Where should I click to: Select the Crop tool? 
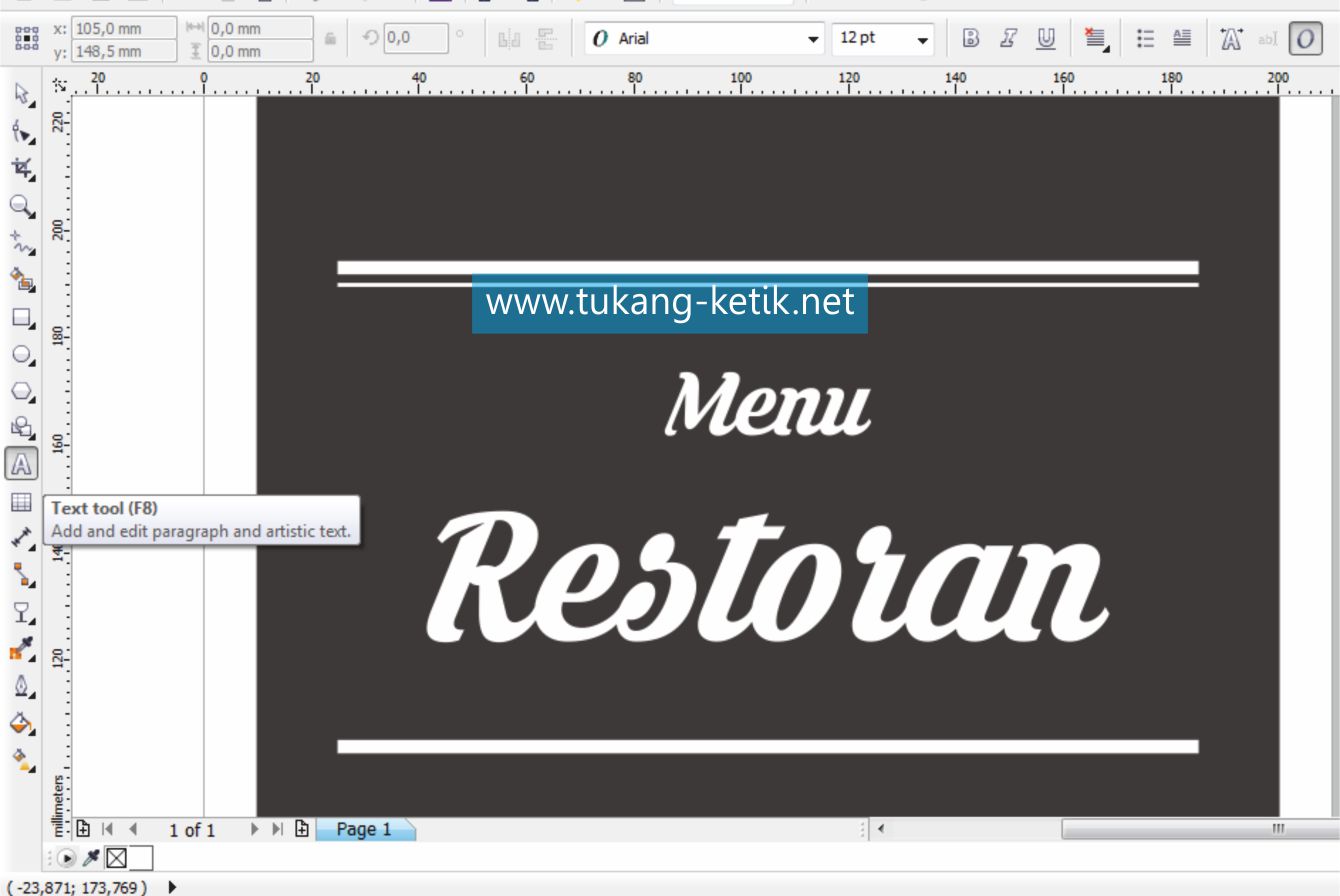22,168
